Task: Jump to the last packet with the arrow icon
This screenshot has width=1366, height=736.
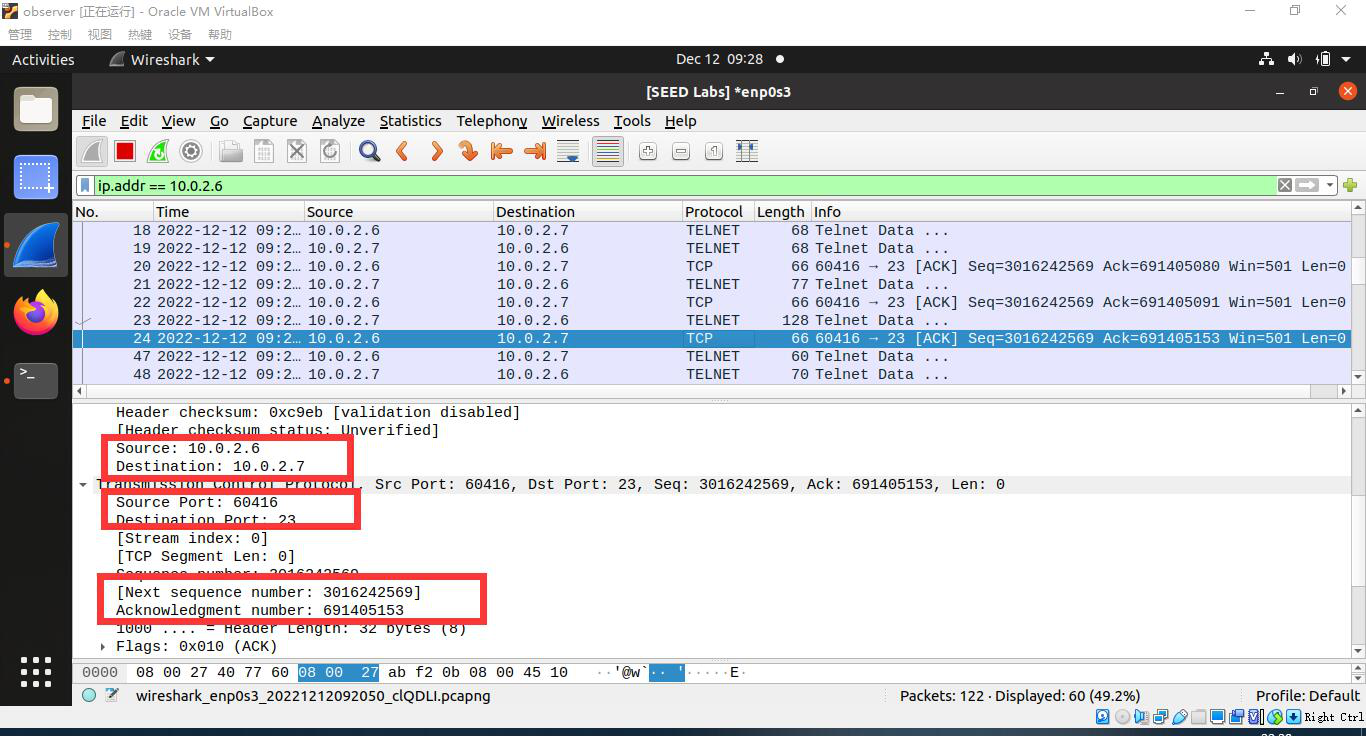Action: coord(534,151)
